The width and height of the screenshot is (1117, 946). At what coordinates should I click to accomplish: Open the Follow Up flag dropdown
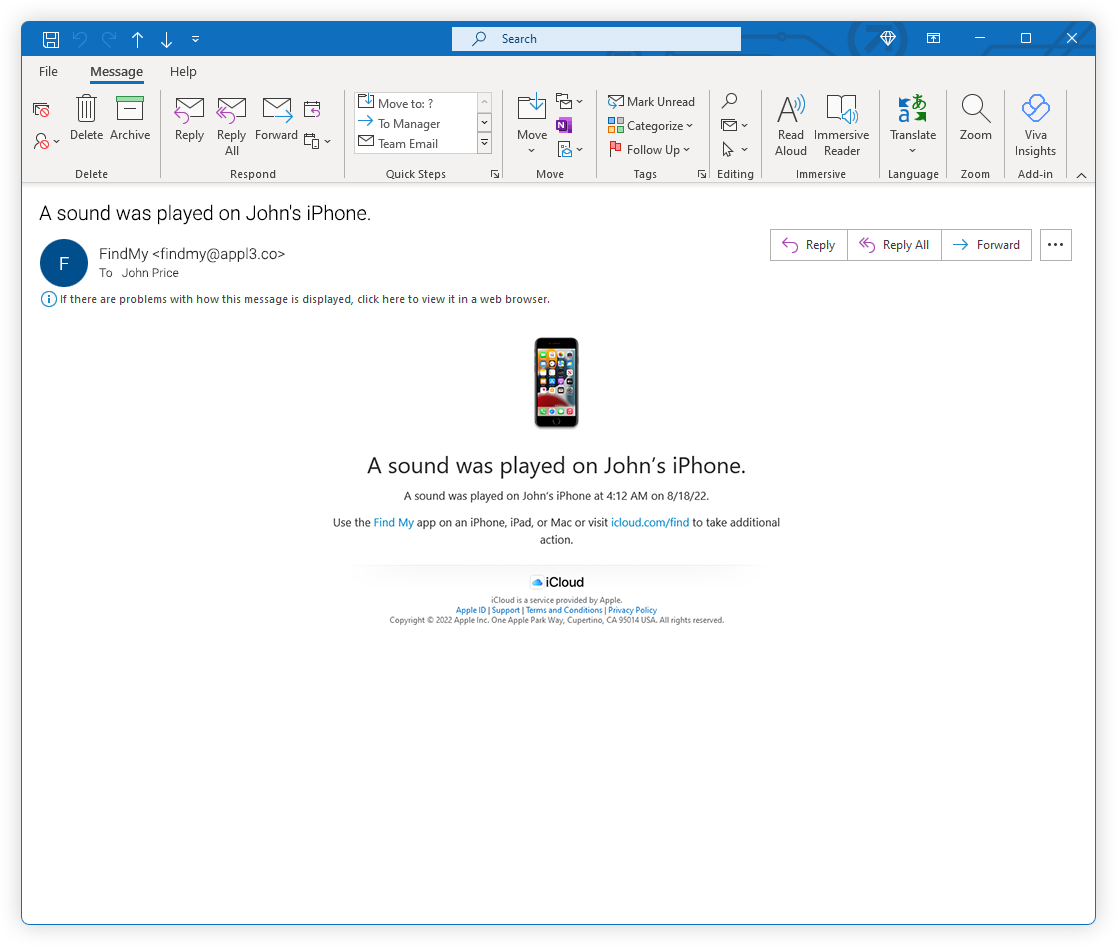[x=650, y=150]
